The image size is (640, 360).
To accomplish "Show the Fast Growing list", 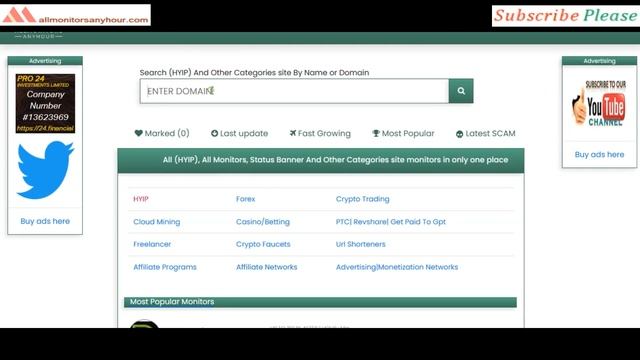I will (x=320, y=133).
